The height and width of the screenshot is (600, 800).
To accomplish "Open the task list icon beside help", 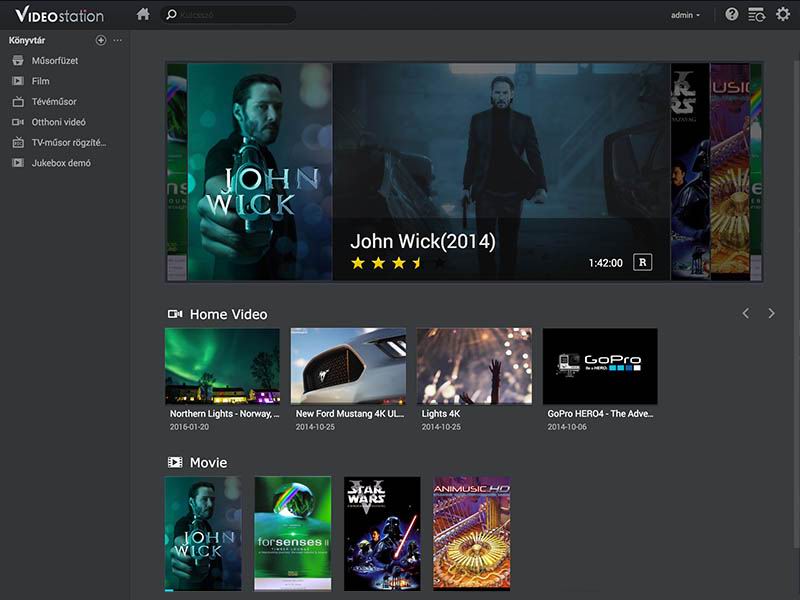I will (x=757, y=15).
